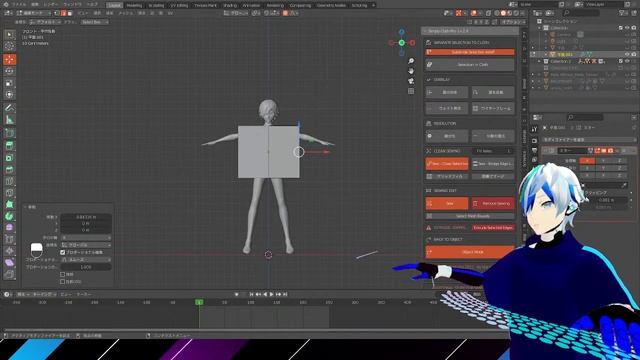The width and height of the screenshot is (640, 360).
Task: Select the Add Cube tool
Action: click(x=9, y=133)
